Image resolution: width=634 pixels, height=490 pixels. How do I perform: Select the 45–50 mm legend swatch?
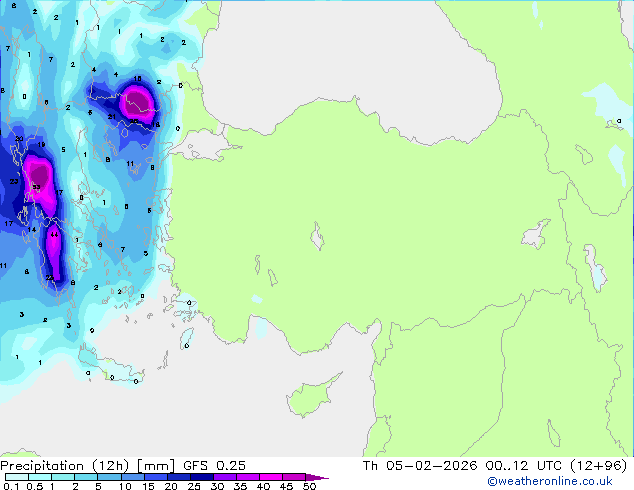294,477
